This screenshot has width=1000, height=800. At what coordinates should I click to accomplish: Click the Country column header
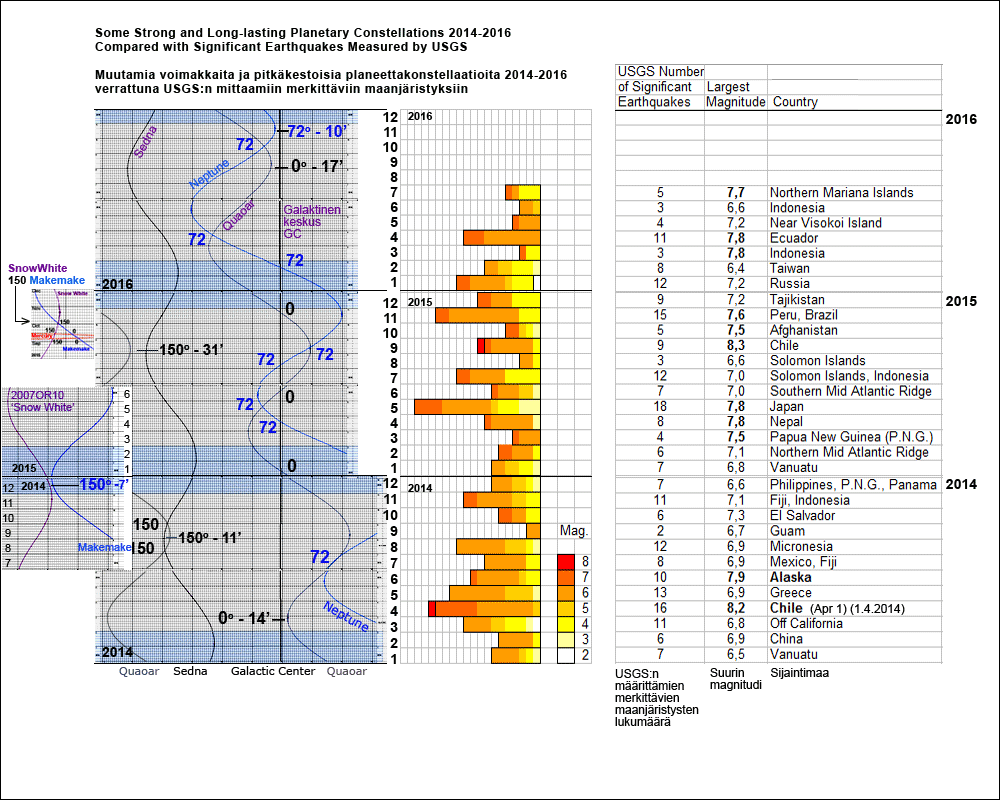(x=794, y=101)
